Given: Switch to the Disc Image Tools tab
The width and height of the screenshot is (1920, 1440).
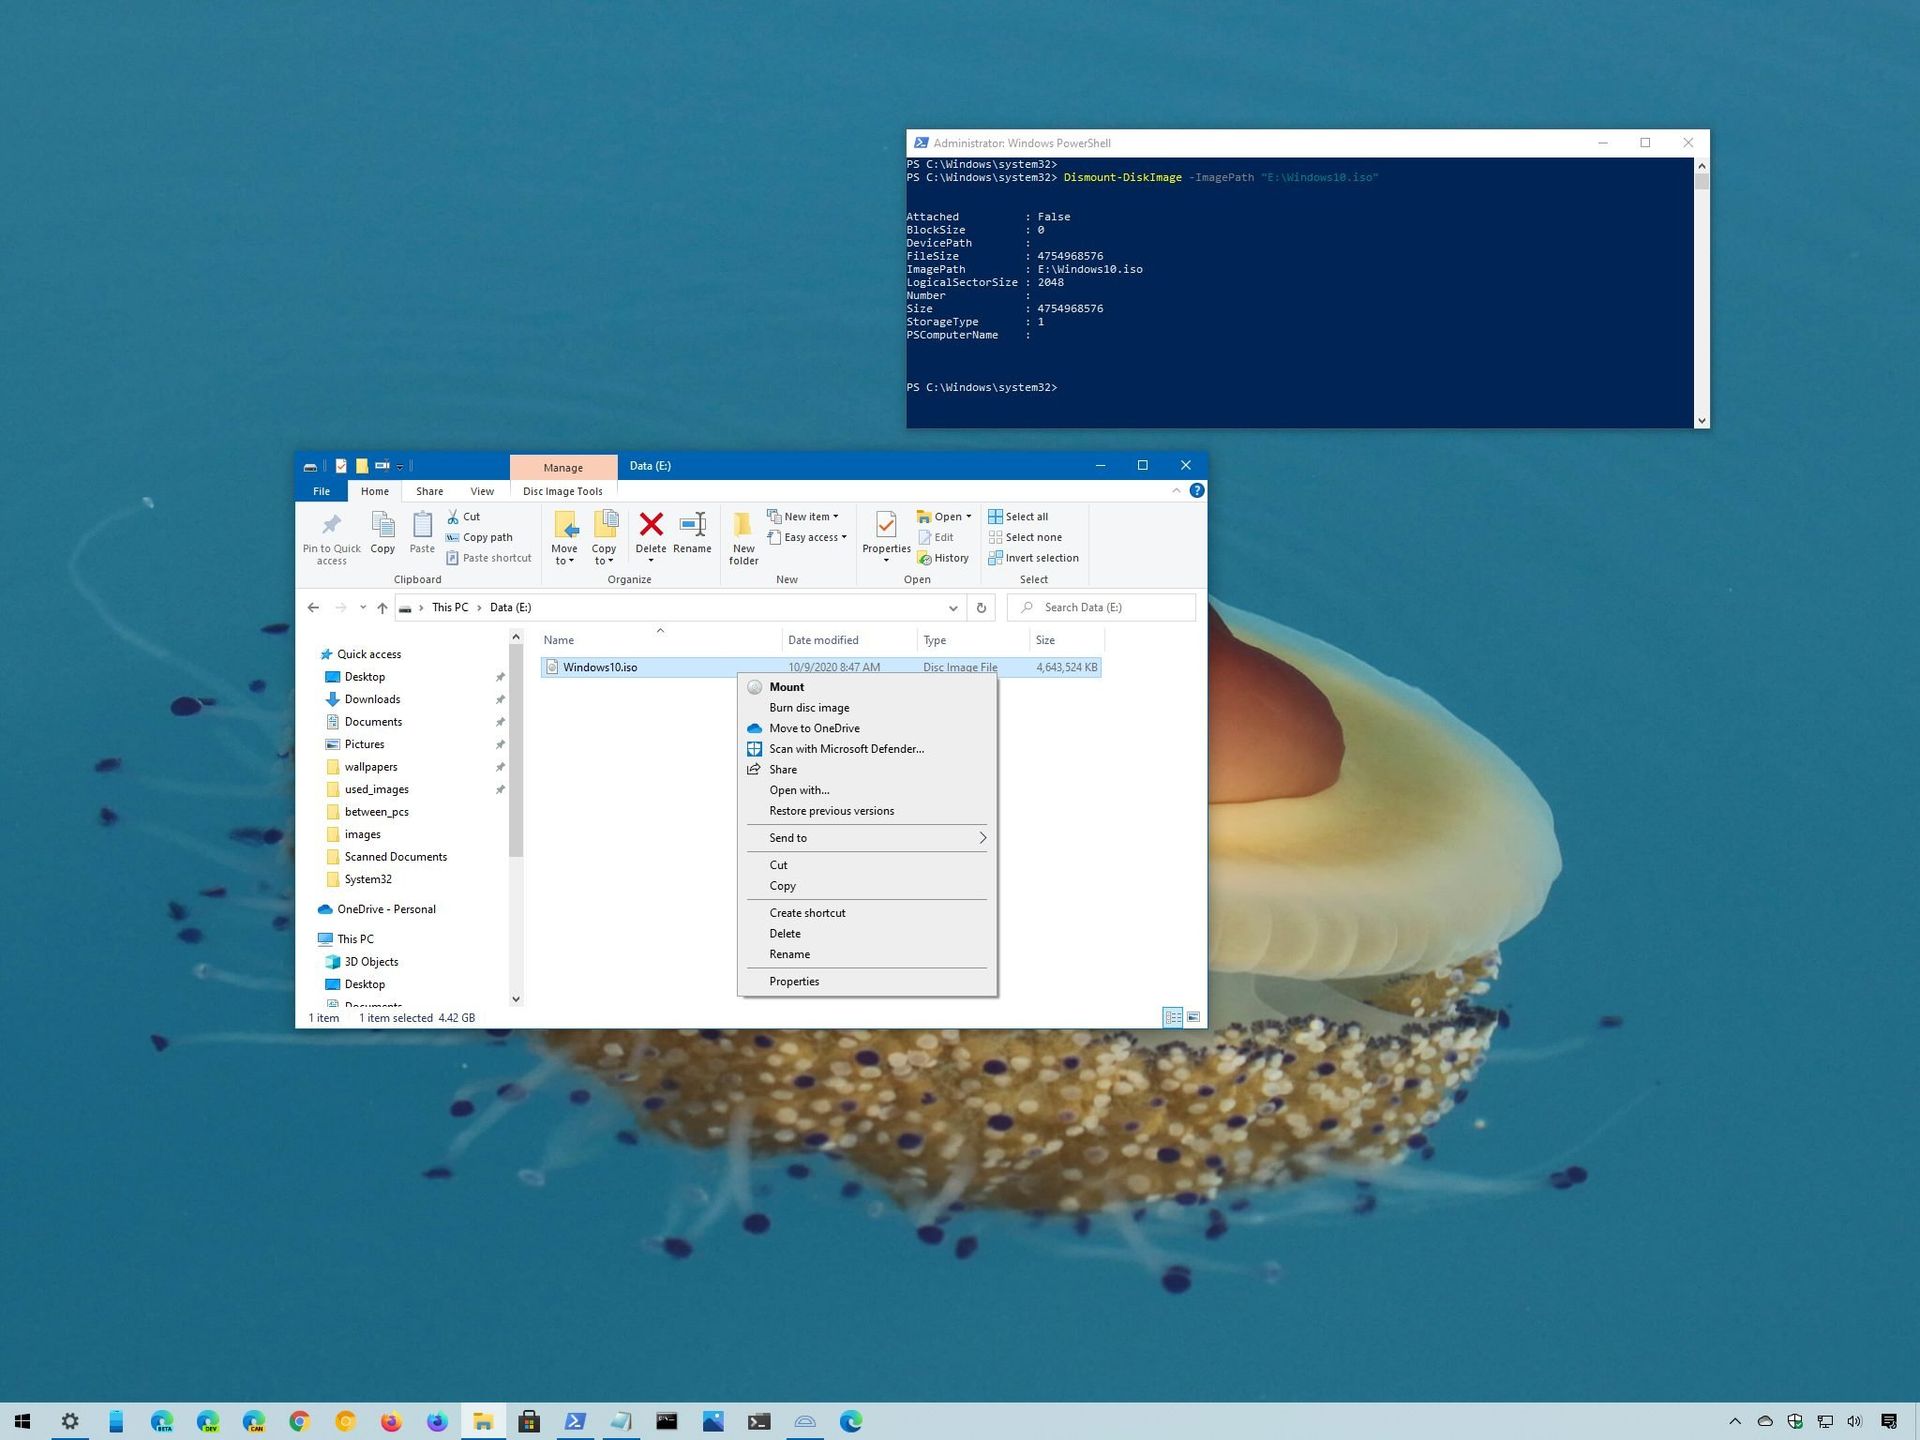Looking at the screenshot, I should [x=562, y=491].
